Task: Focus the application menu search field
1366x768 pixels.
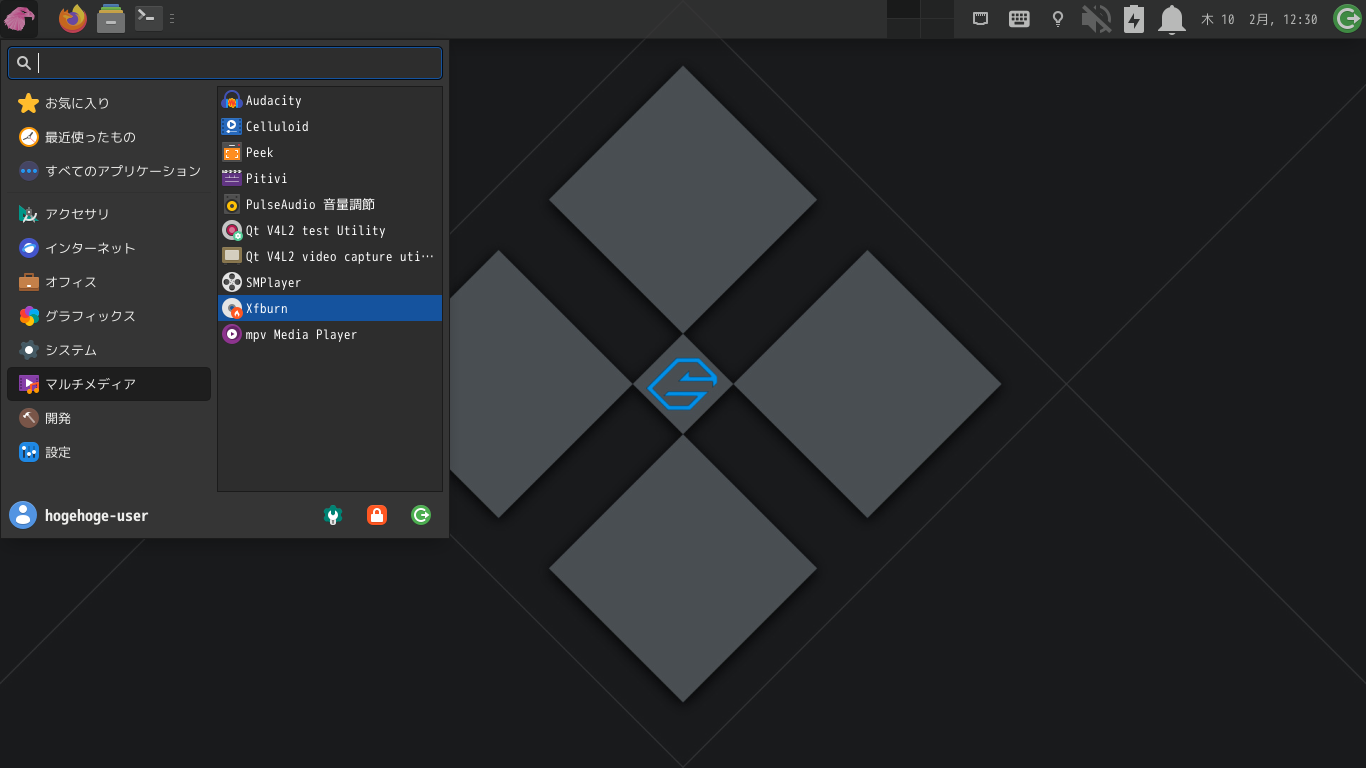Action: 225,63
